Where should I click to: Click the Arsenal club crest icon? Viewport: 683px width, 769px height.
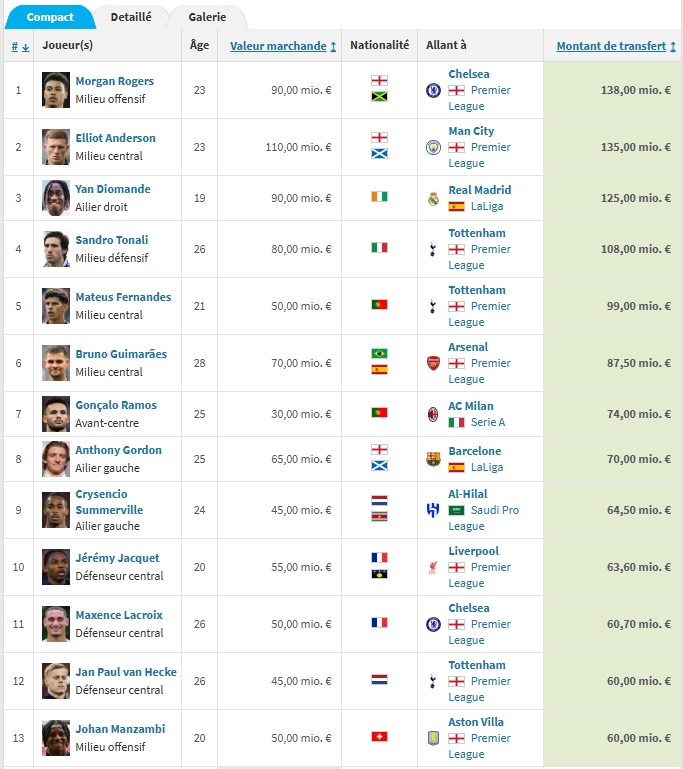click(433, 363)
